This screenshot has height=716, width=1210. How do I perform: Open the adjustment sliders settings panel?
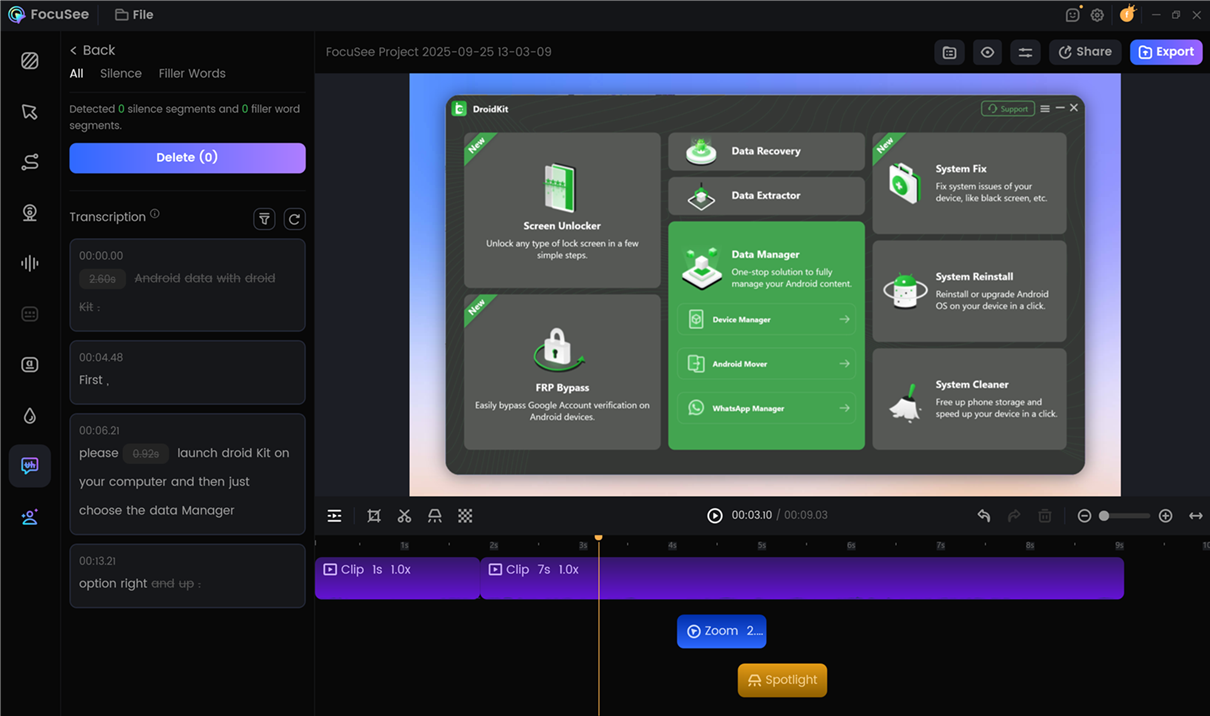pyautogui.click(x=1025, y=52)
